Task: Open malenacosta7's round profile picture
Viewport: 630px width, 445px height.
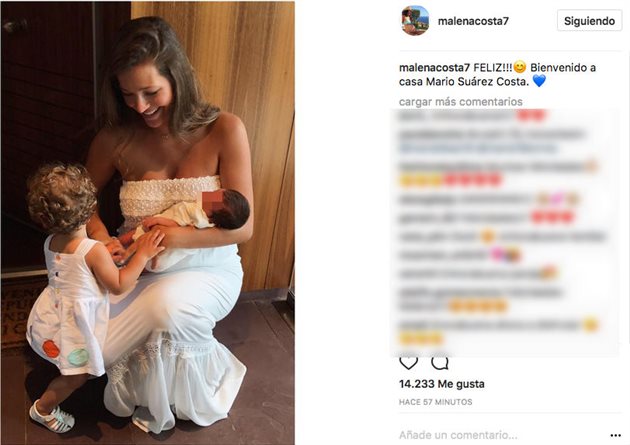Action: [x=415, y=20]
